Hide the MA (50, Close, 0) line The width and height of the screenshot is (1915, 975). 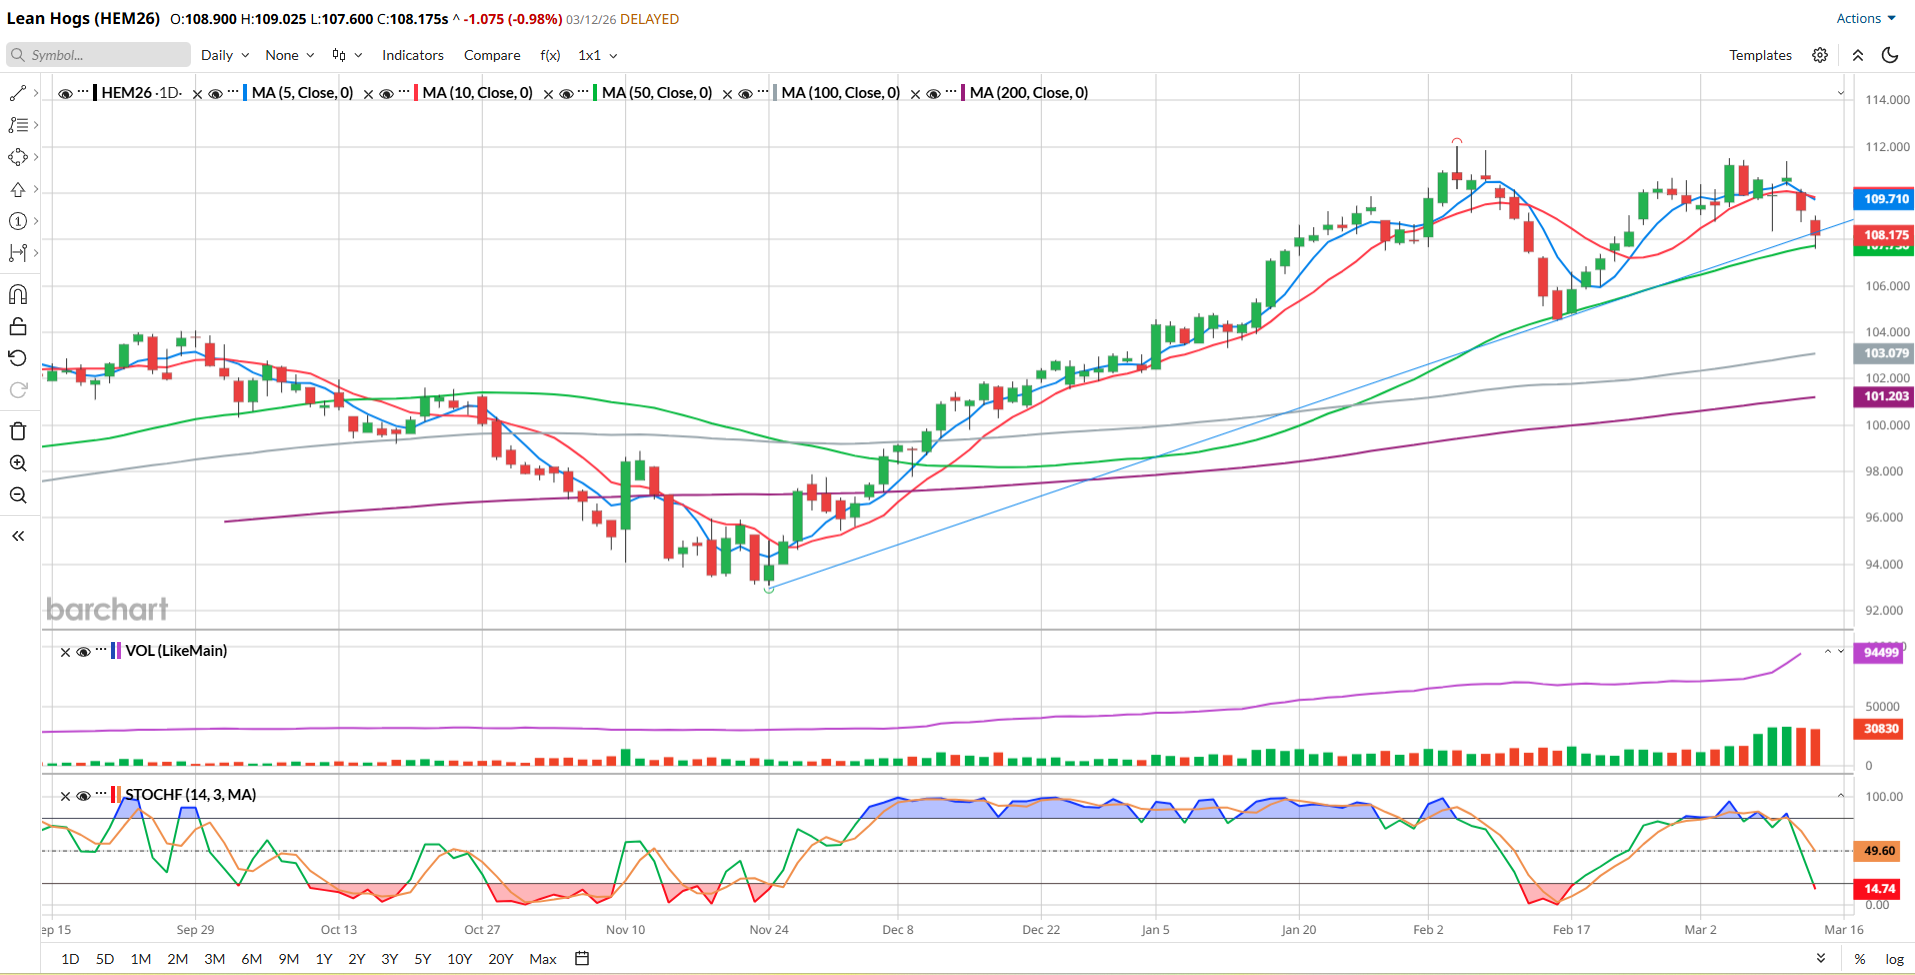pyautogui.click(x=566, y=94)
